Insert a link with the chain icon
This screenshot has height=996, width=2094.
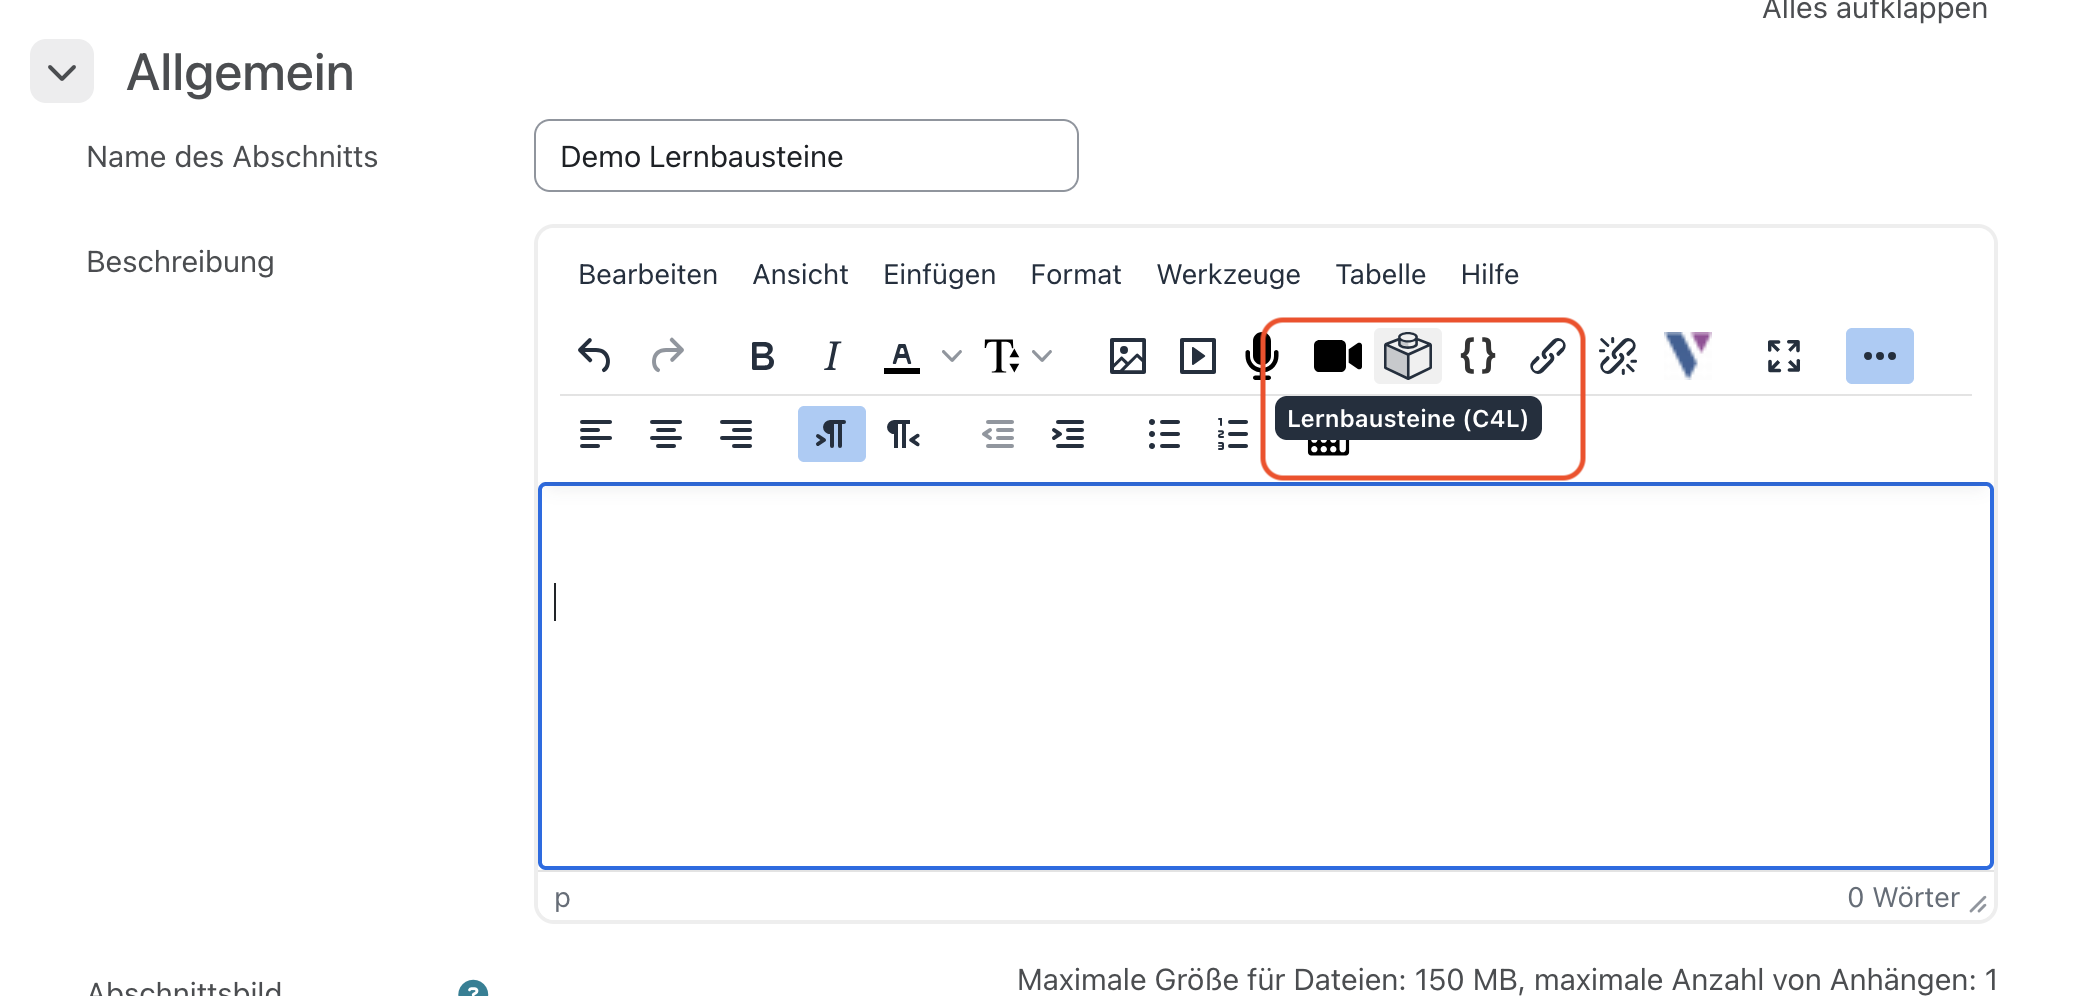point(1547,356)
